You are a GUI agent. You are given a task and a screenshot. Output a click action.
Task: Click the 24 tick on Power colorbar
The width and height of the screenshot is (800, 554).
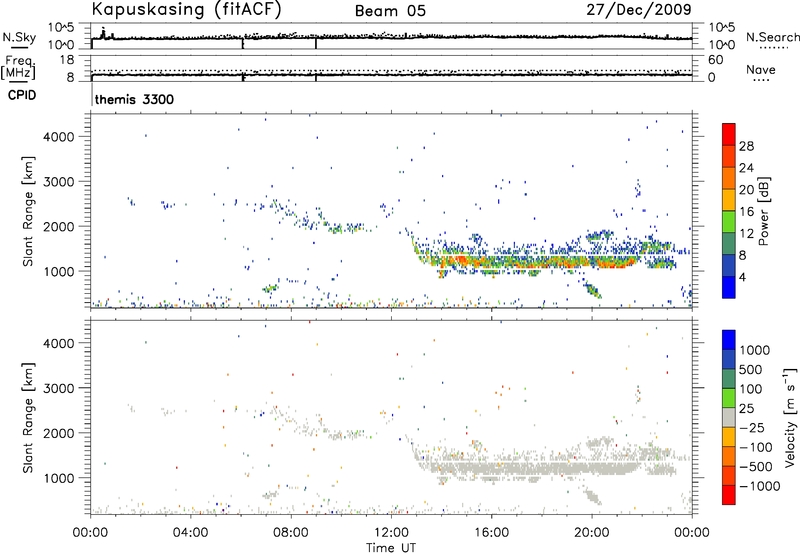pos(746,168)
